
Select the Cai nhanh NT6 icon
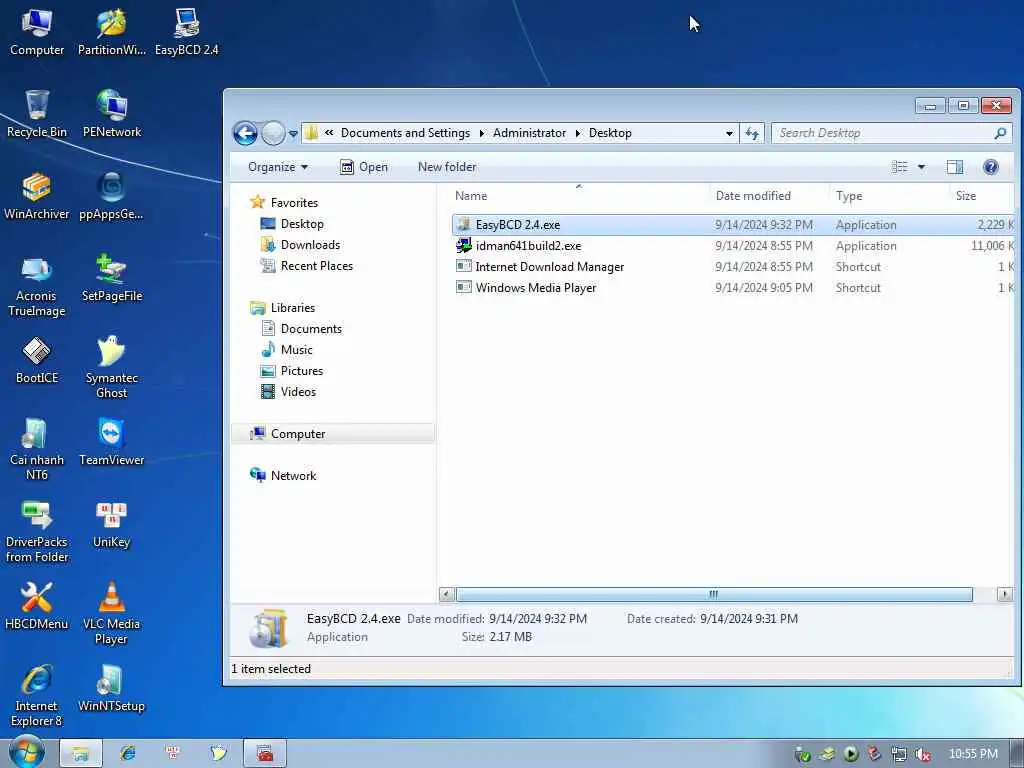37,450
